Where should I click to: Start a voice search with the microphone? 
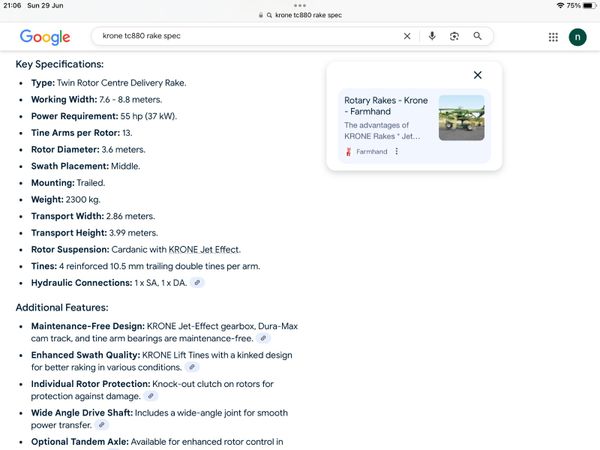432,36
